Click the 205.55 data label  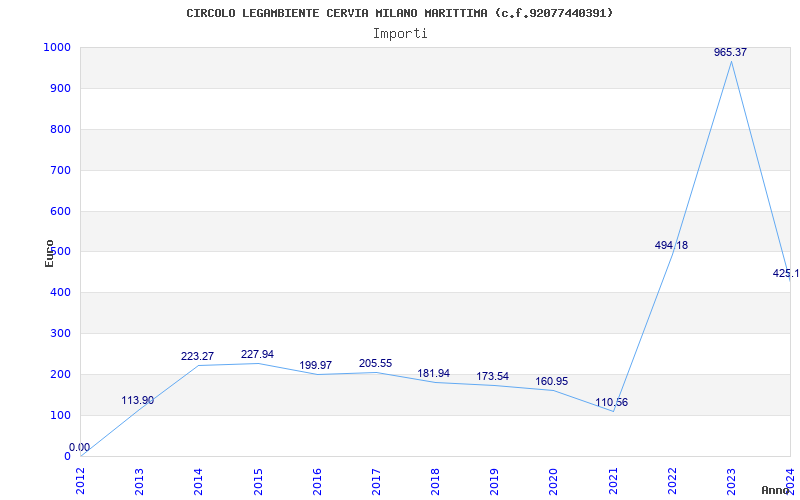point(375,364)
